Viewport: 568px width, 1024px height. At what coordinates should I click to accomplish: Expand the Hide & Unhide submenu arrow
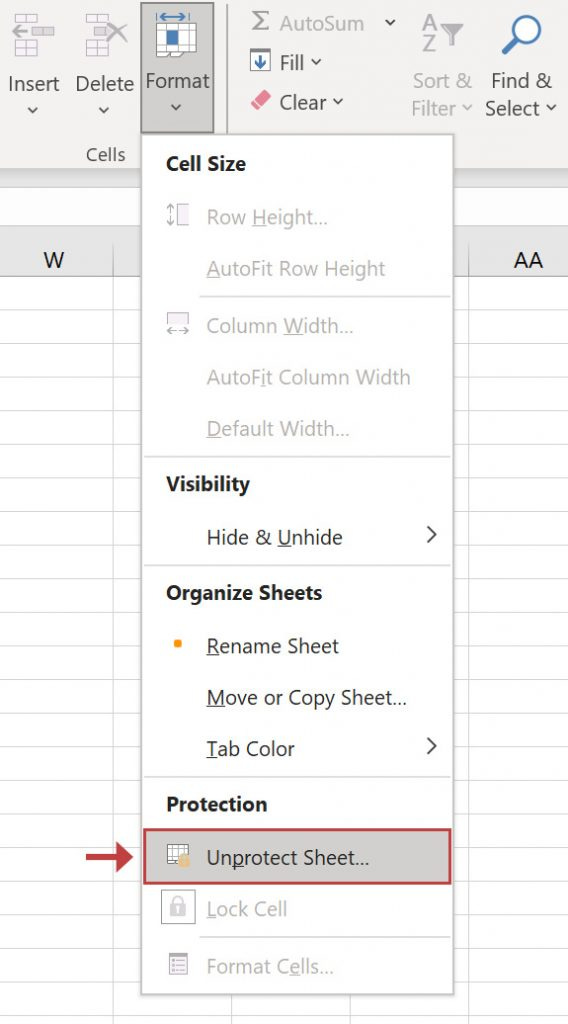[431, 536]
